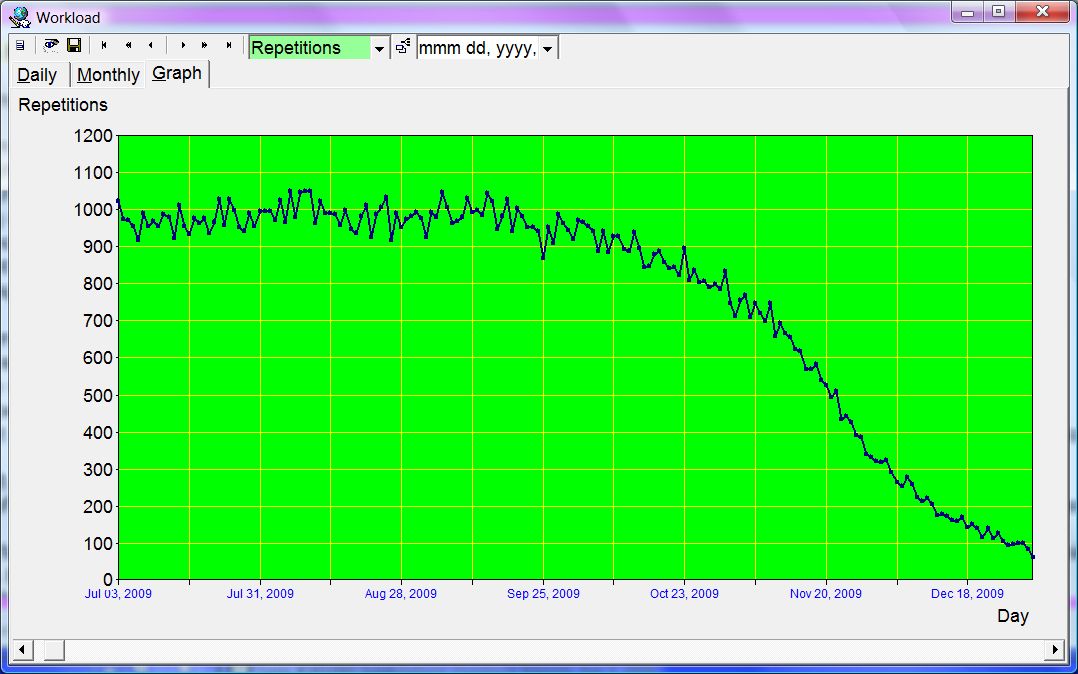
Task: Click the fast-rewind double-arrow icon
Action: pos(128,45)
